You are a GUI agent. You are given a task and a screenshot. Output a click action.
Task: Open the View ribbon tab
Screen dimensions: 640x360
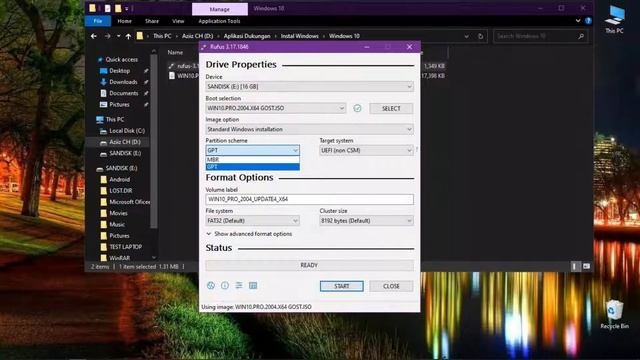178,21
